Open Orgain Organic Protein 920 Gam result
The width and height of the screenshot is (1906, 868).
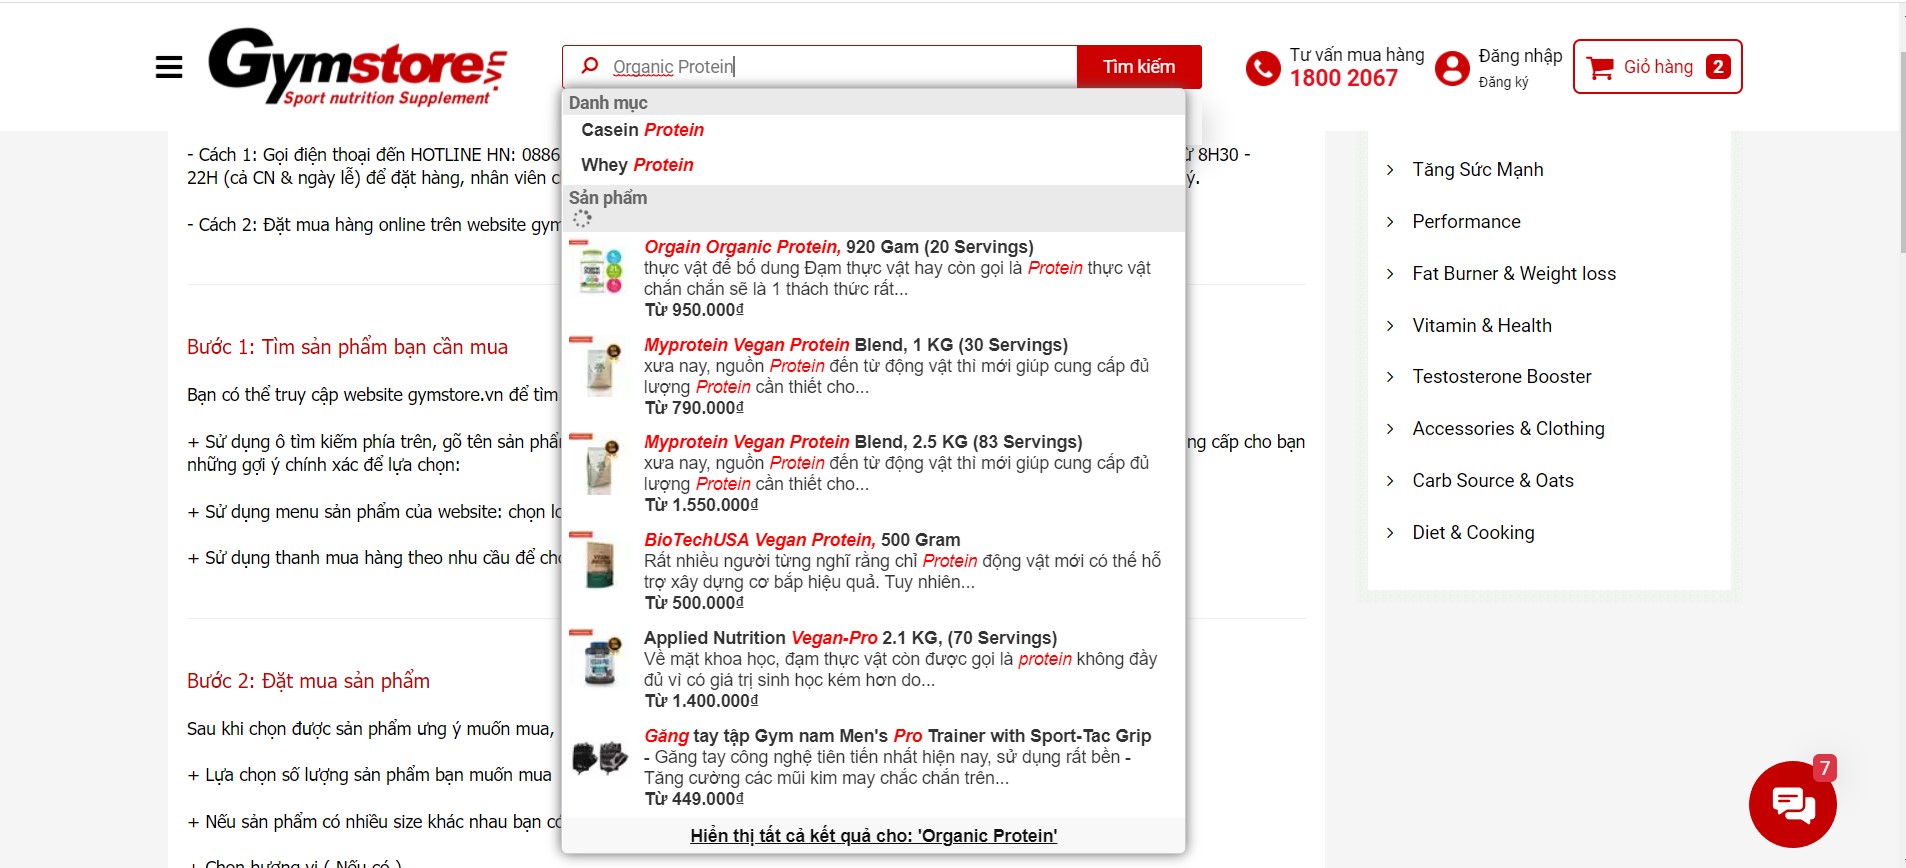874,278
